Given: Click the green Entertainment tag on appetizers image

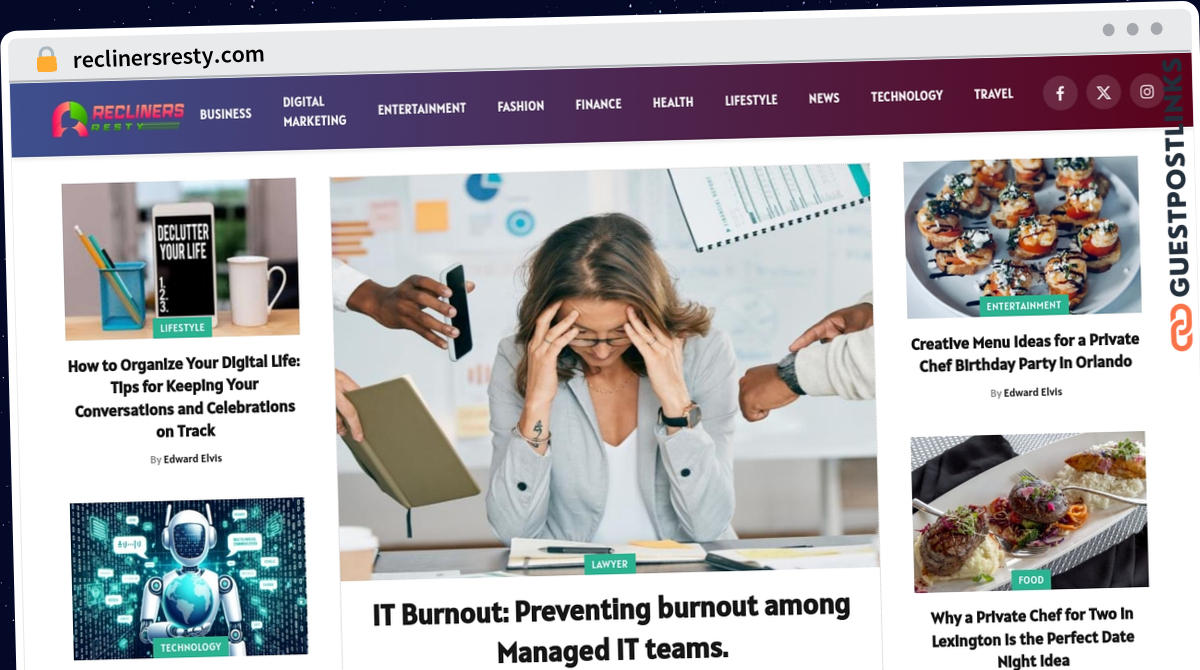Looking at the screenshot, I should (1024, 305).
